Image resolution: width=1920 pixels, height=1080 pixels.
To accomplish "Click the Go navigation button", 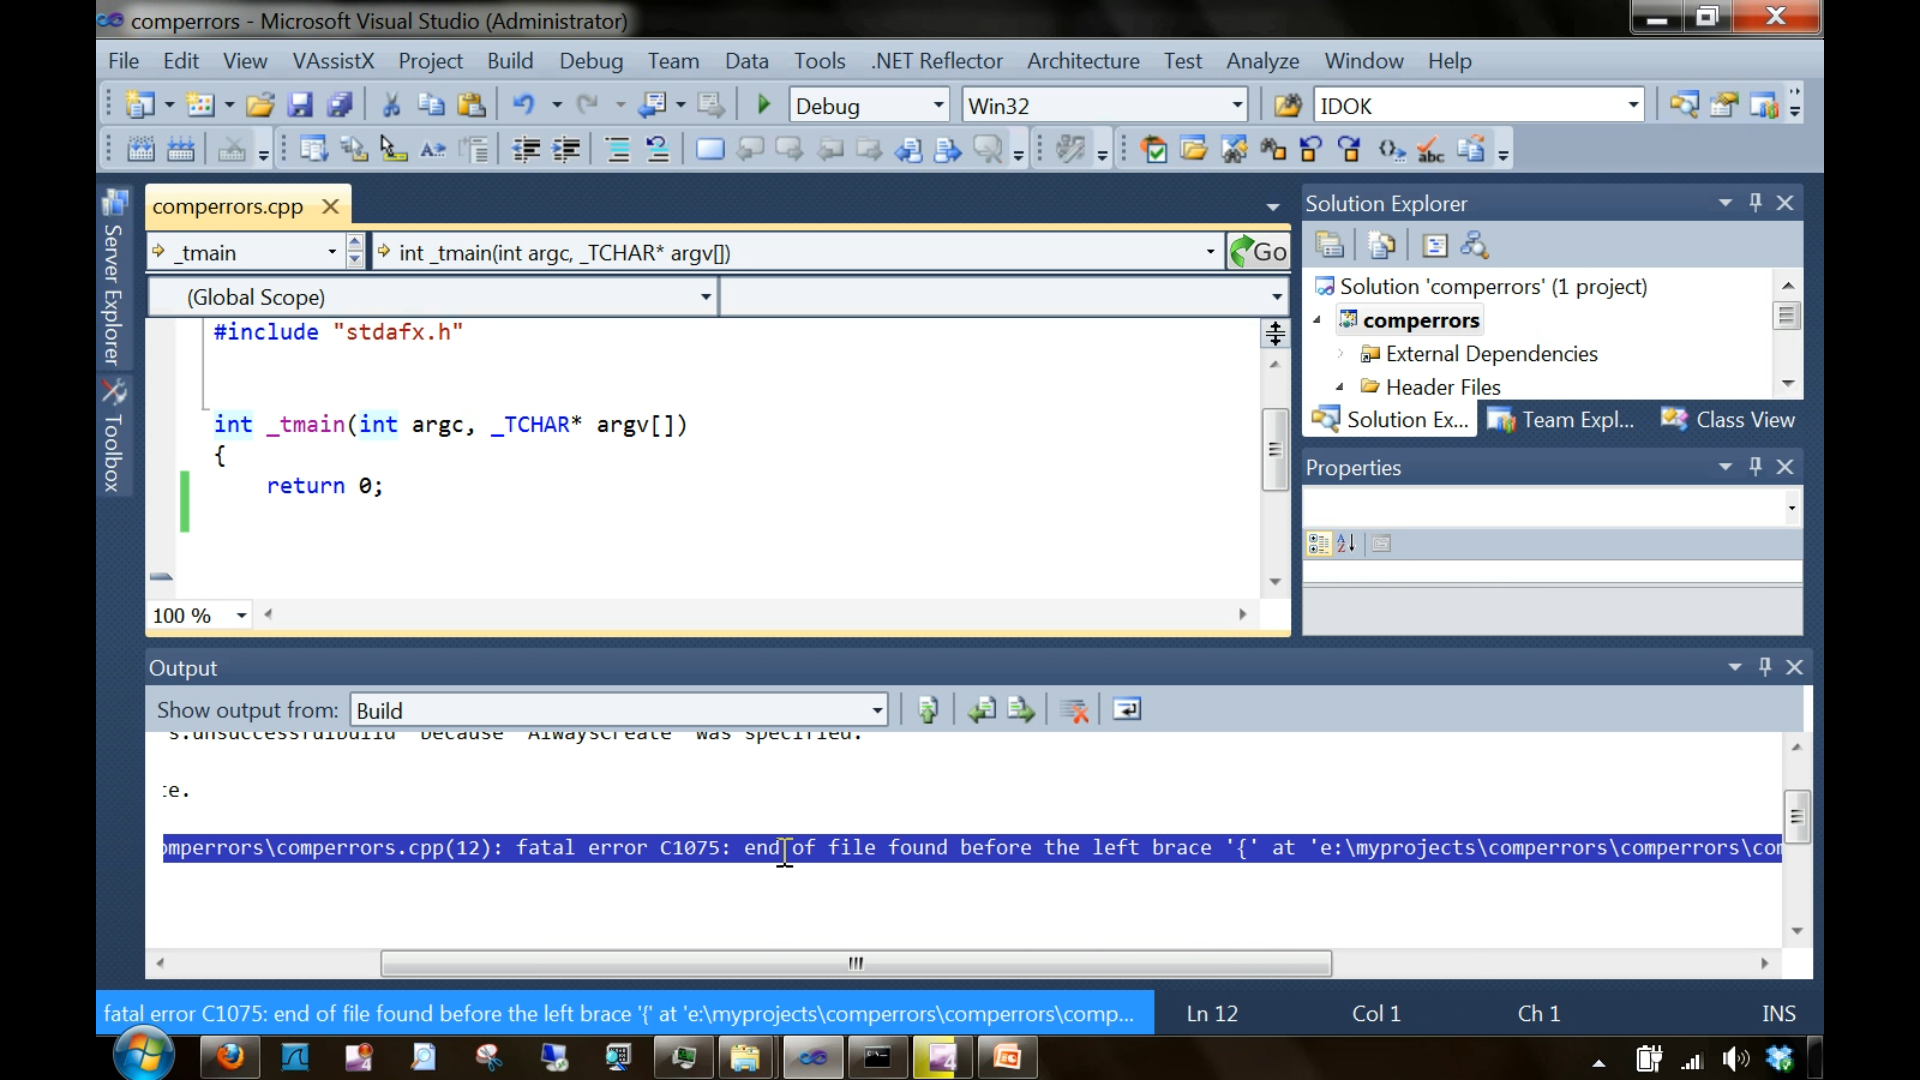I will click(x=1262, y=251).
